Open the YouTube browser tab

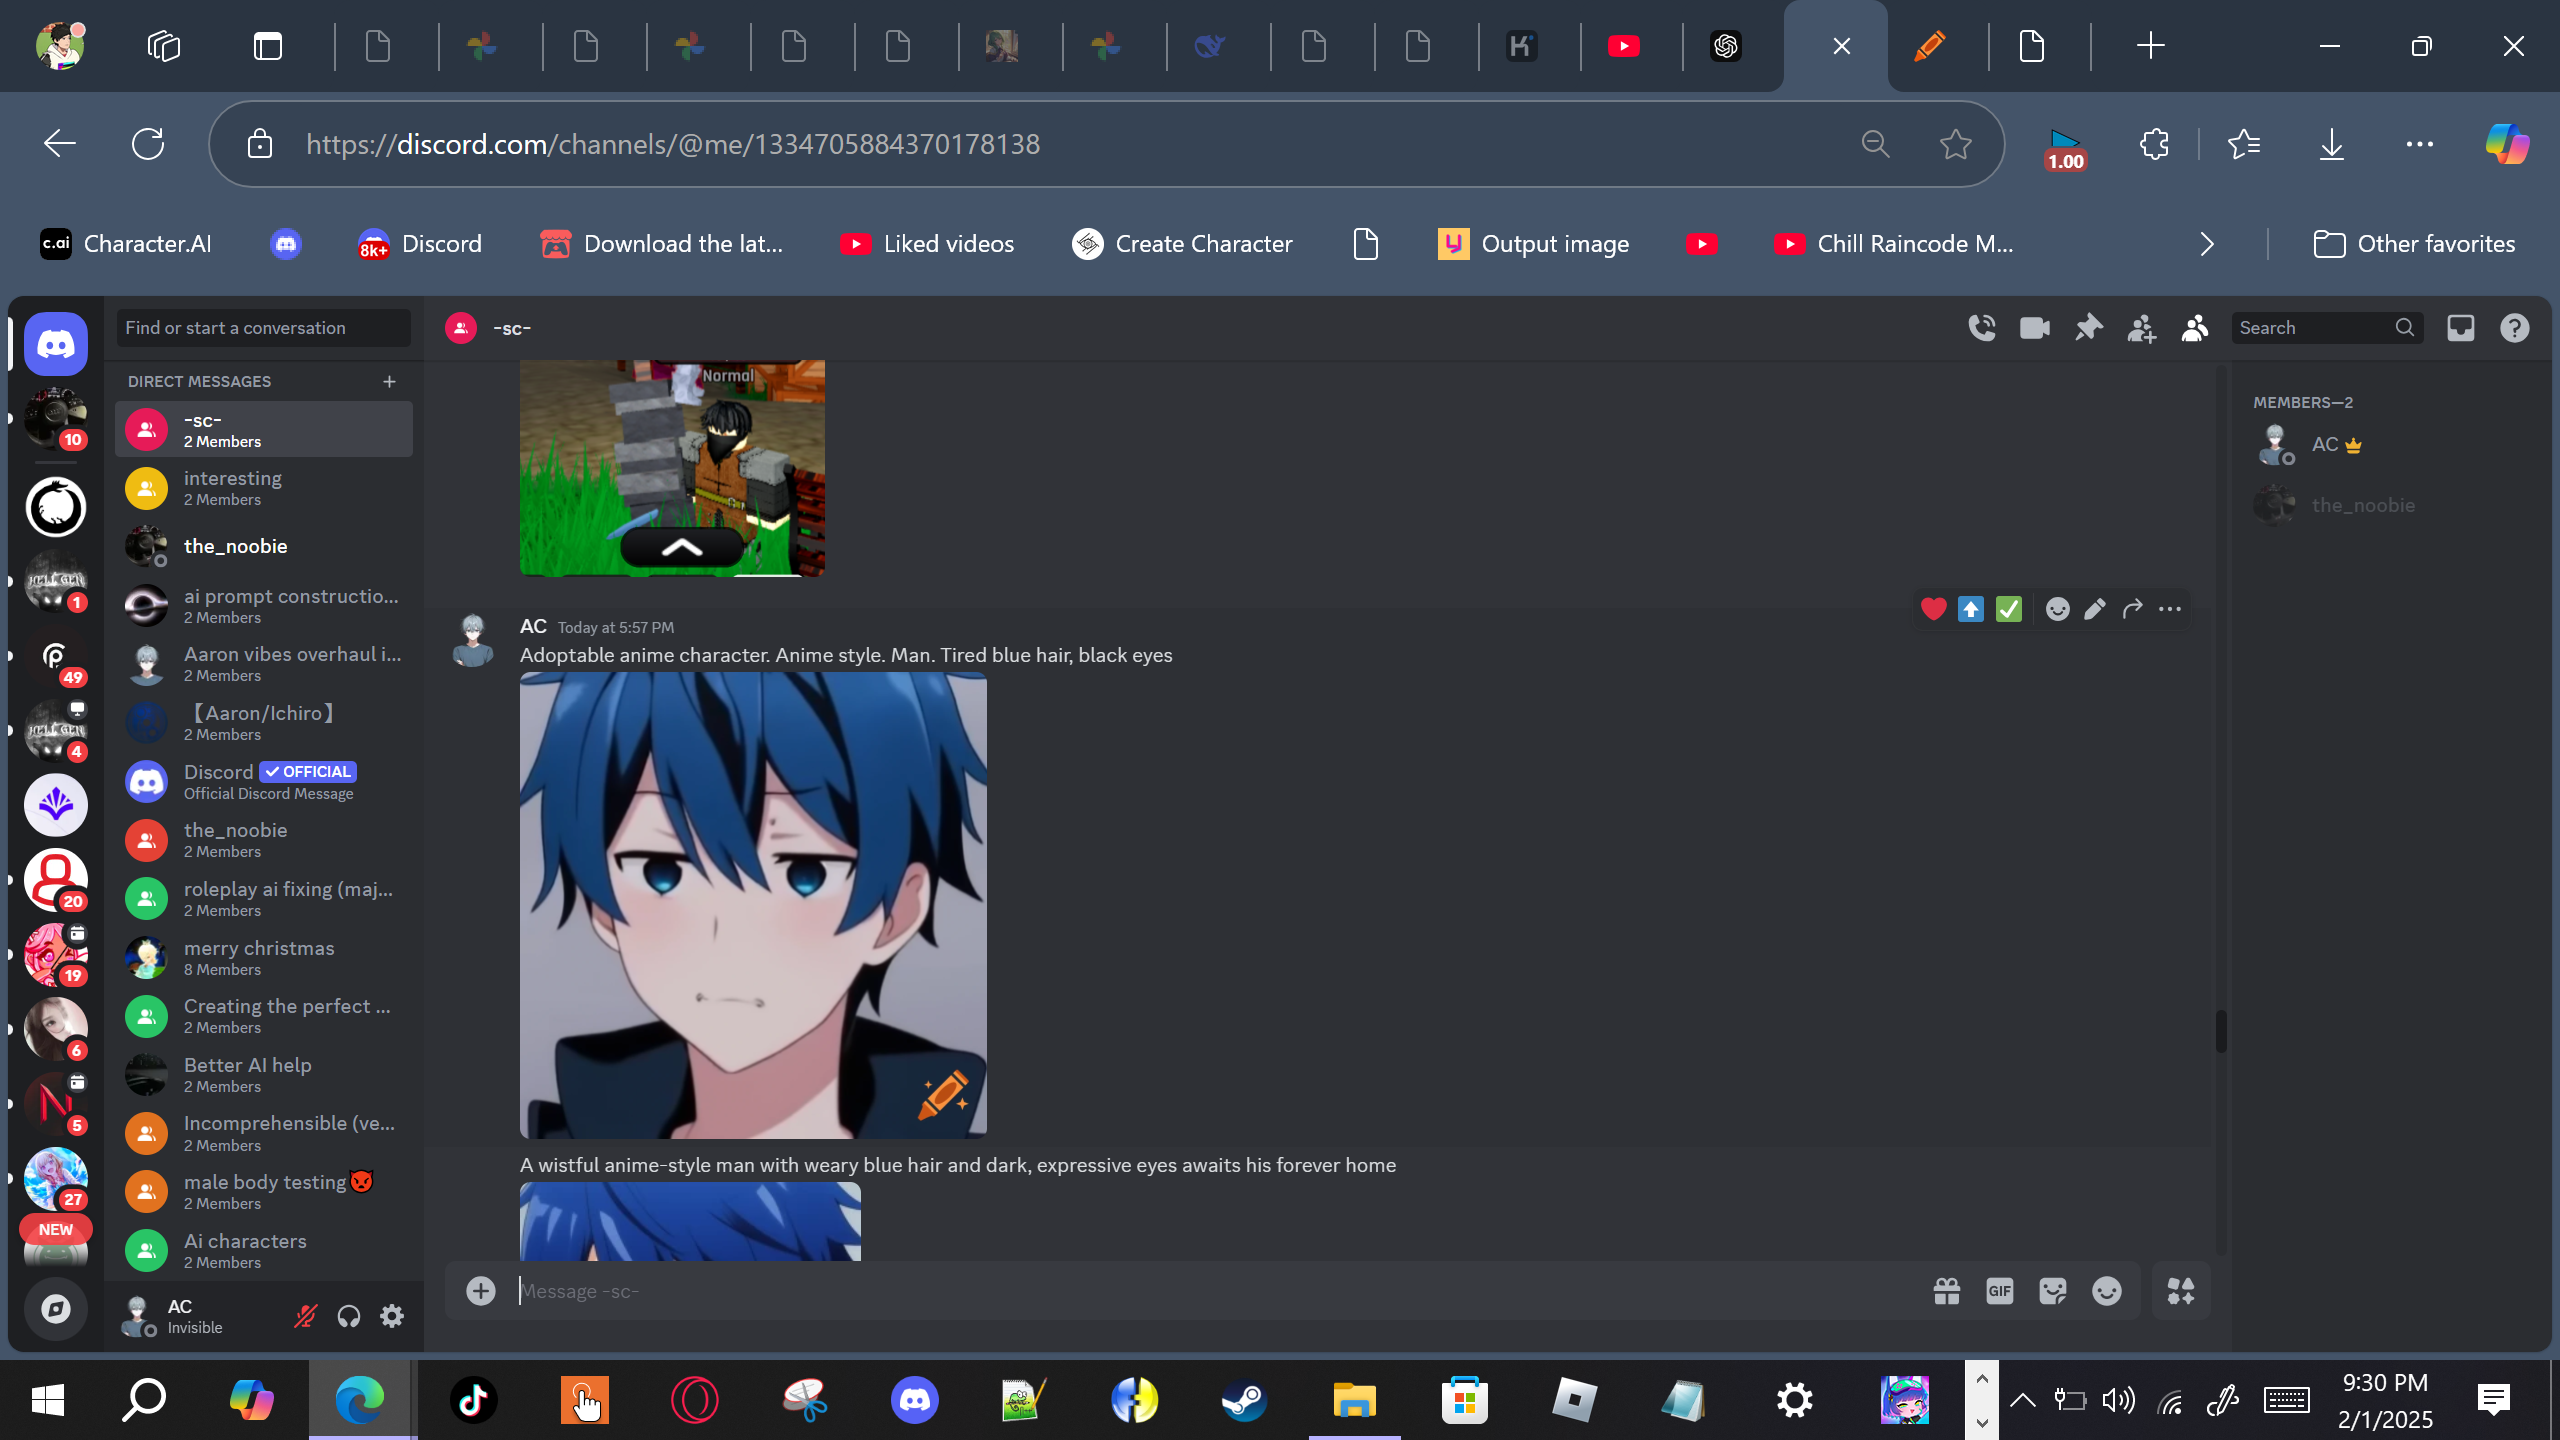1623,46
